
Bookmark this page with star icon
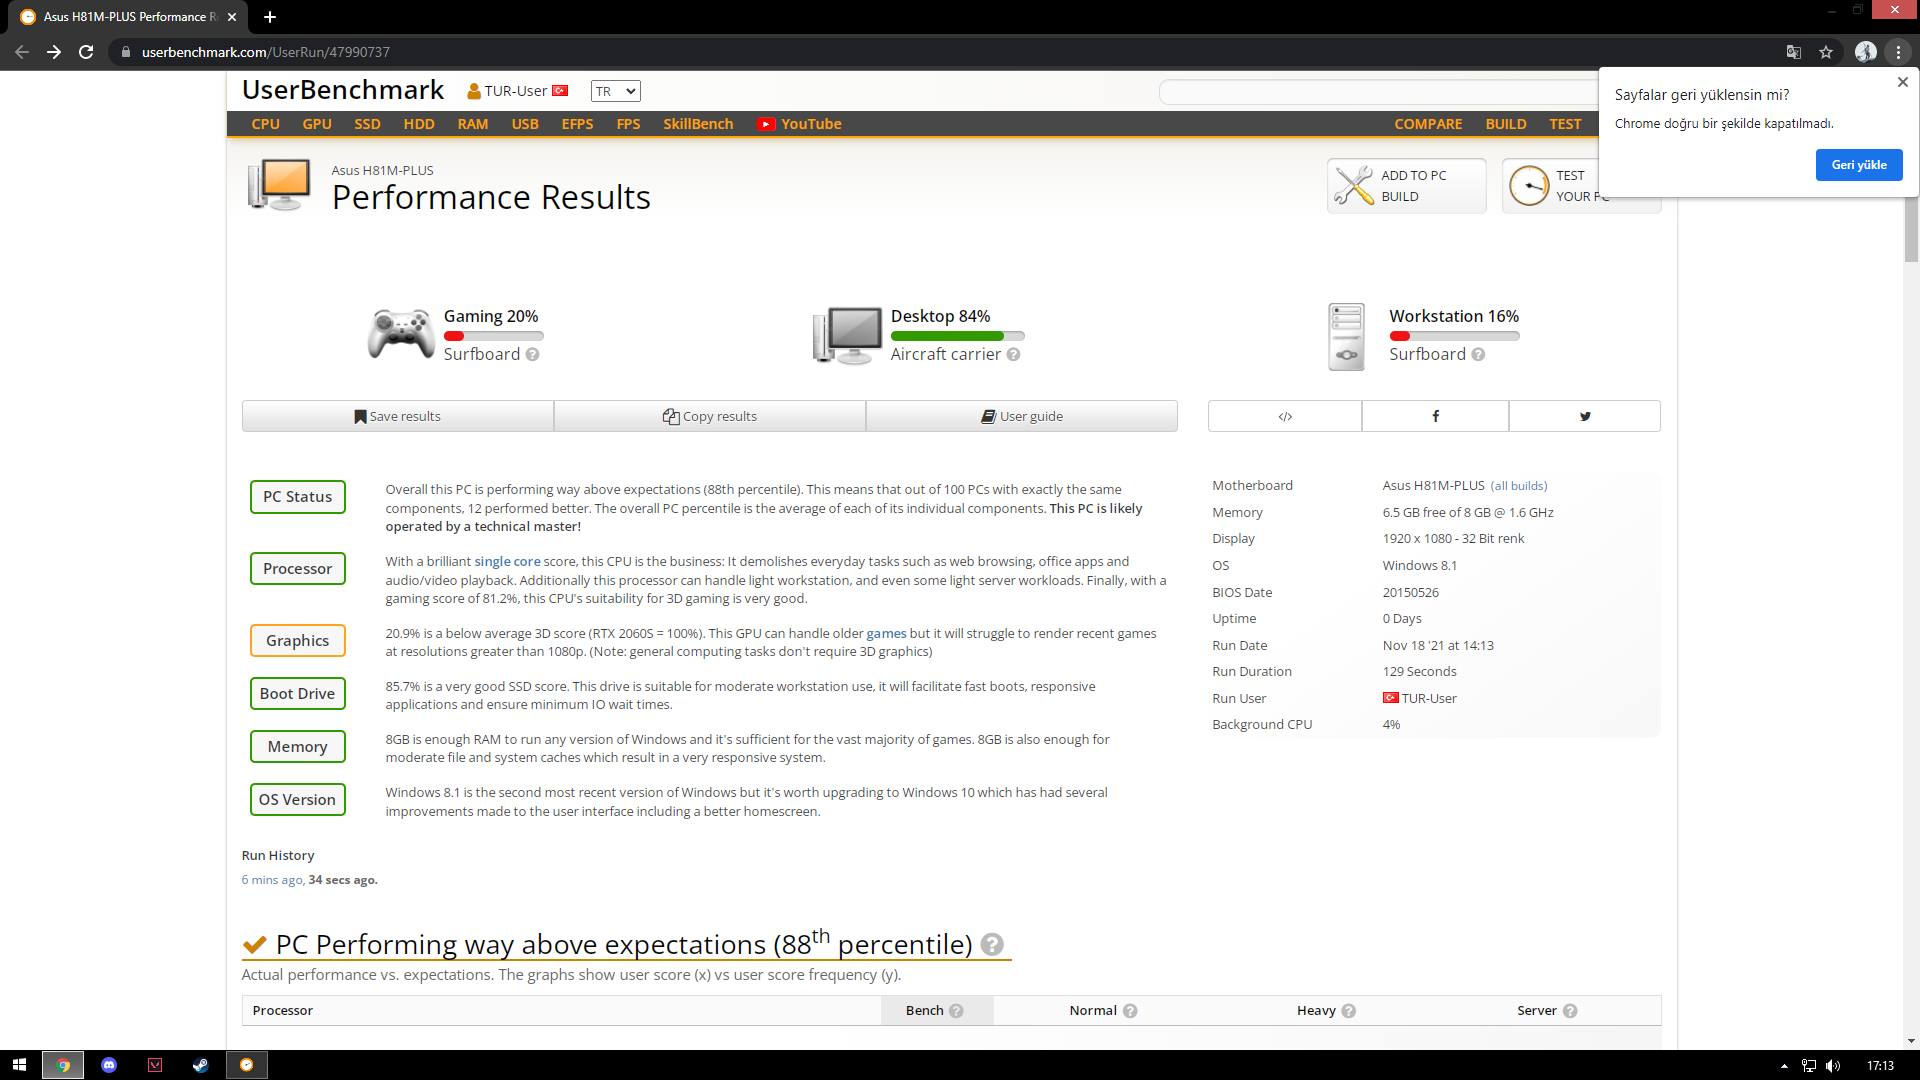(x=1826, y=52)
